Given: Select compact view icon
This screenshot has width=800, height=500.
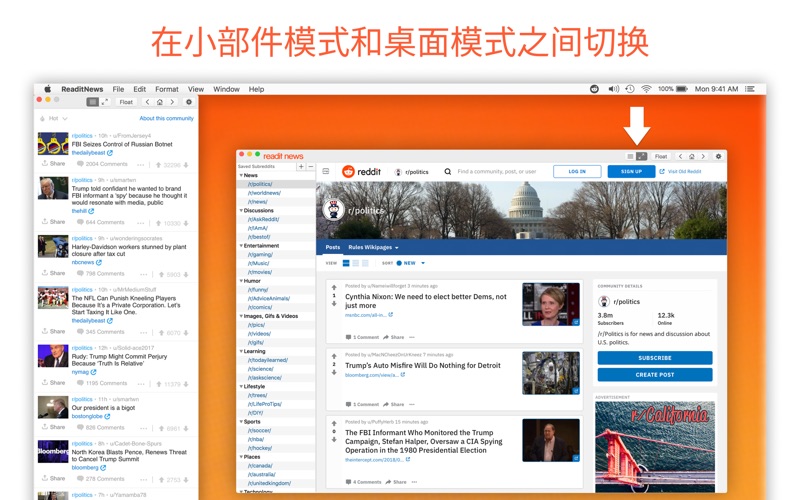Looking at the screenshot, I should (x=365, y=263).
